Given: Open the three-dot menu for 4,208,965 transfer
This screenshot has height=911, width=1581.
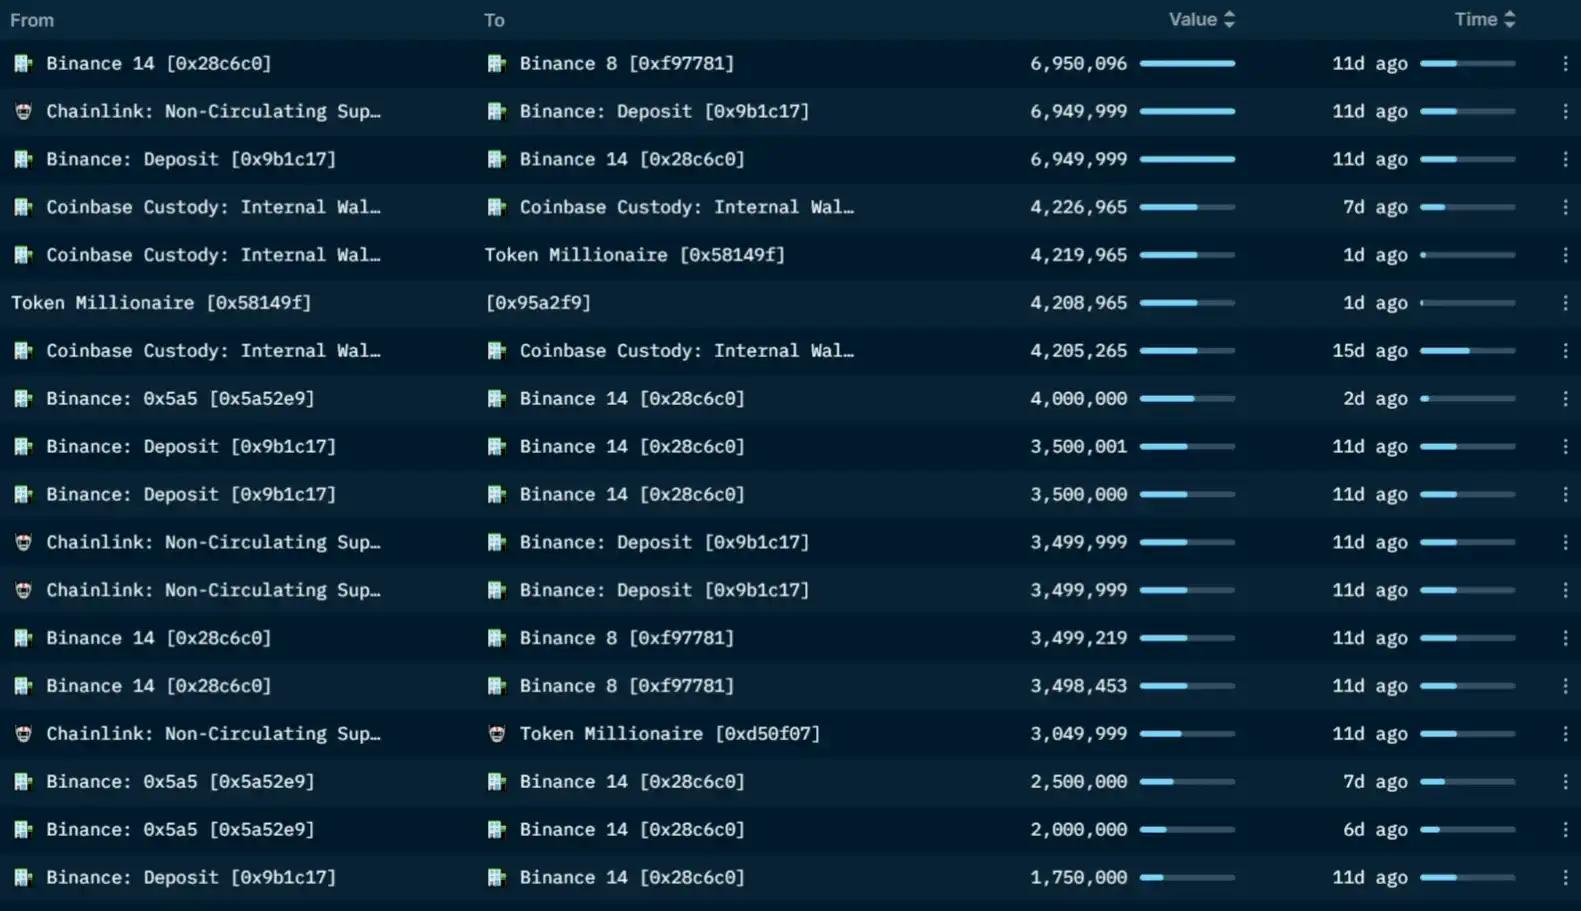Looking at the screenshot, I should 1565,303.
